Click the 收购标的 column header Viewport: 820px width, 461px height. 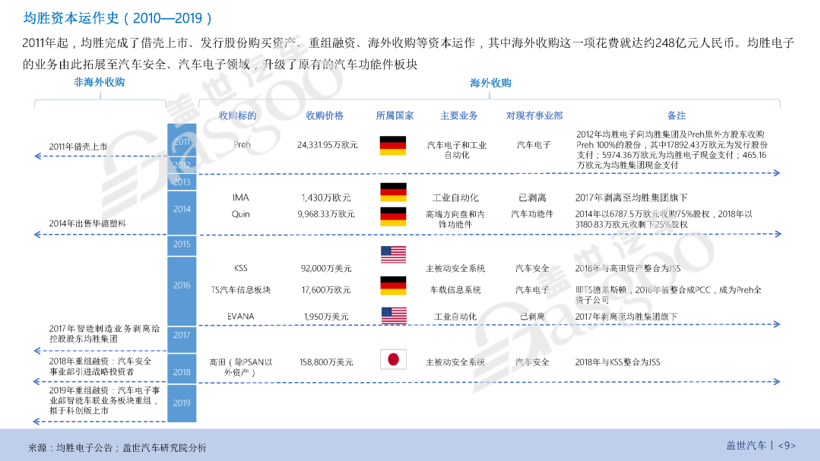(x=237, y=116)
